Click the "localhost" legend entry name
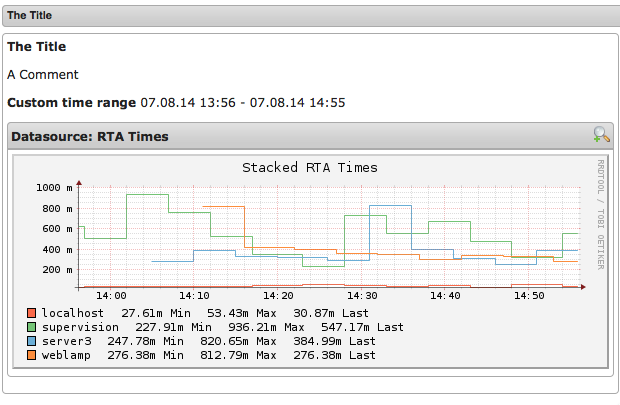620x405 pixels. point(73,313)
